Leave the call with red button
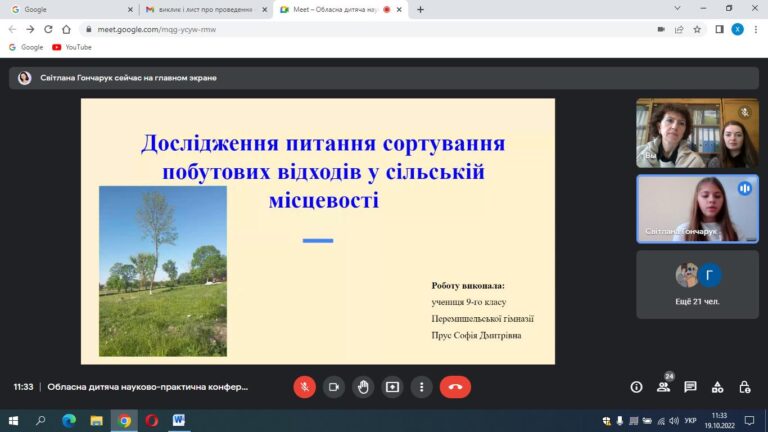Viewport: 768px width, 432px height. point(455,387)
